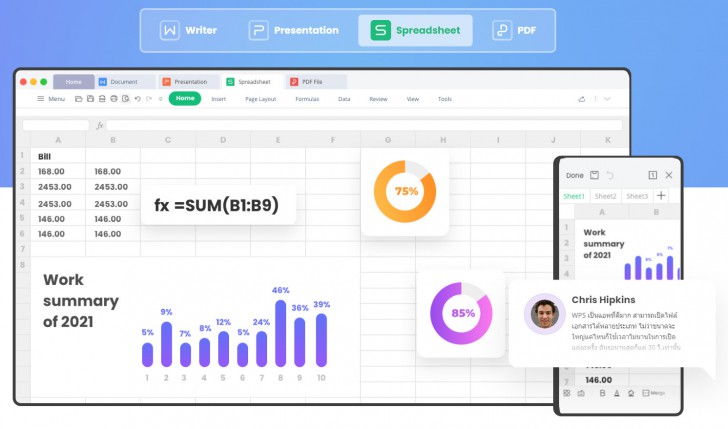Image resolution: width=728 pixels, height=429 pixels.
Task: Click cell B3 with value 2453.00
Action: (x=111, y=187)
